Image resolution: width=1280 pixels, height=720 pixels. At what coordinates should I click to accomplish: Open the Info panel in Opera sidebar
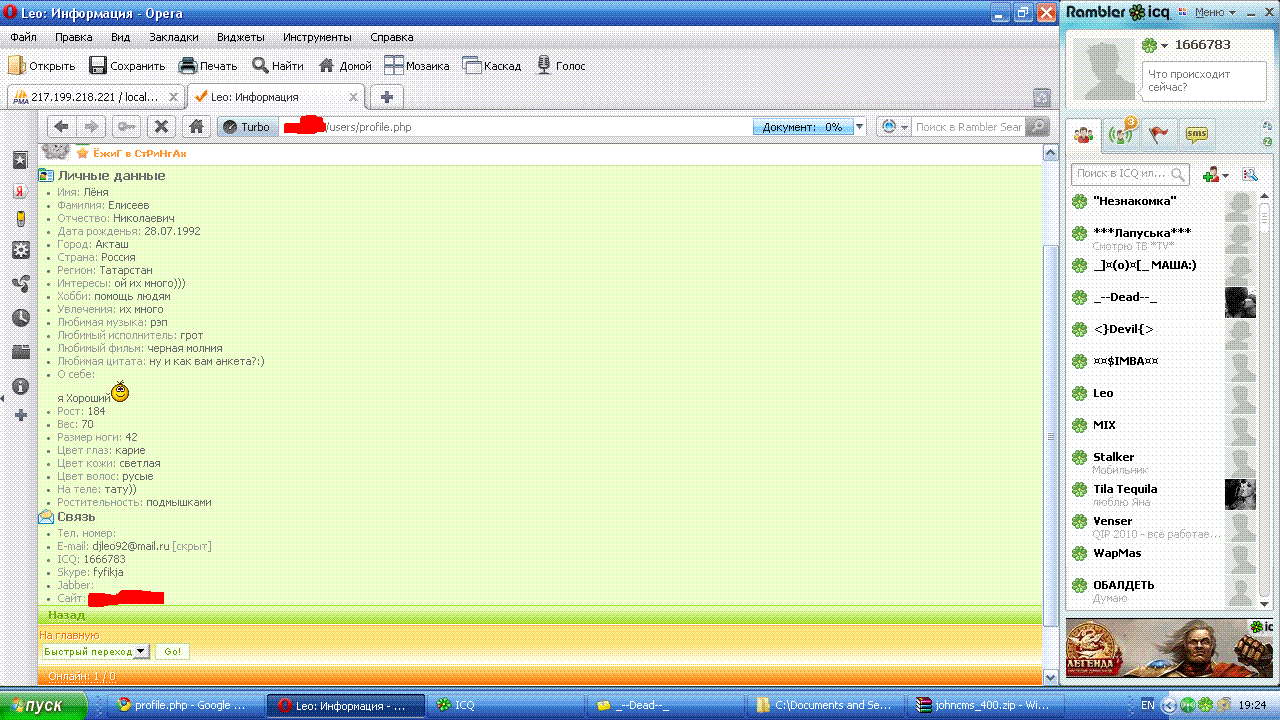tap(20, 385)
